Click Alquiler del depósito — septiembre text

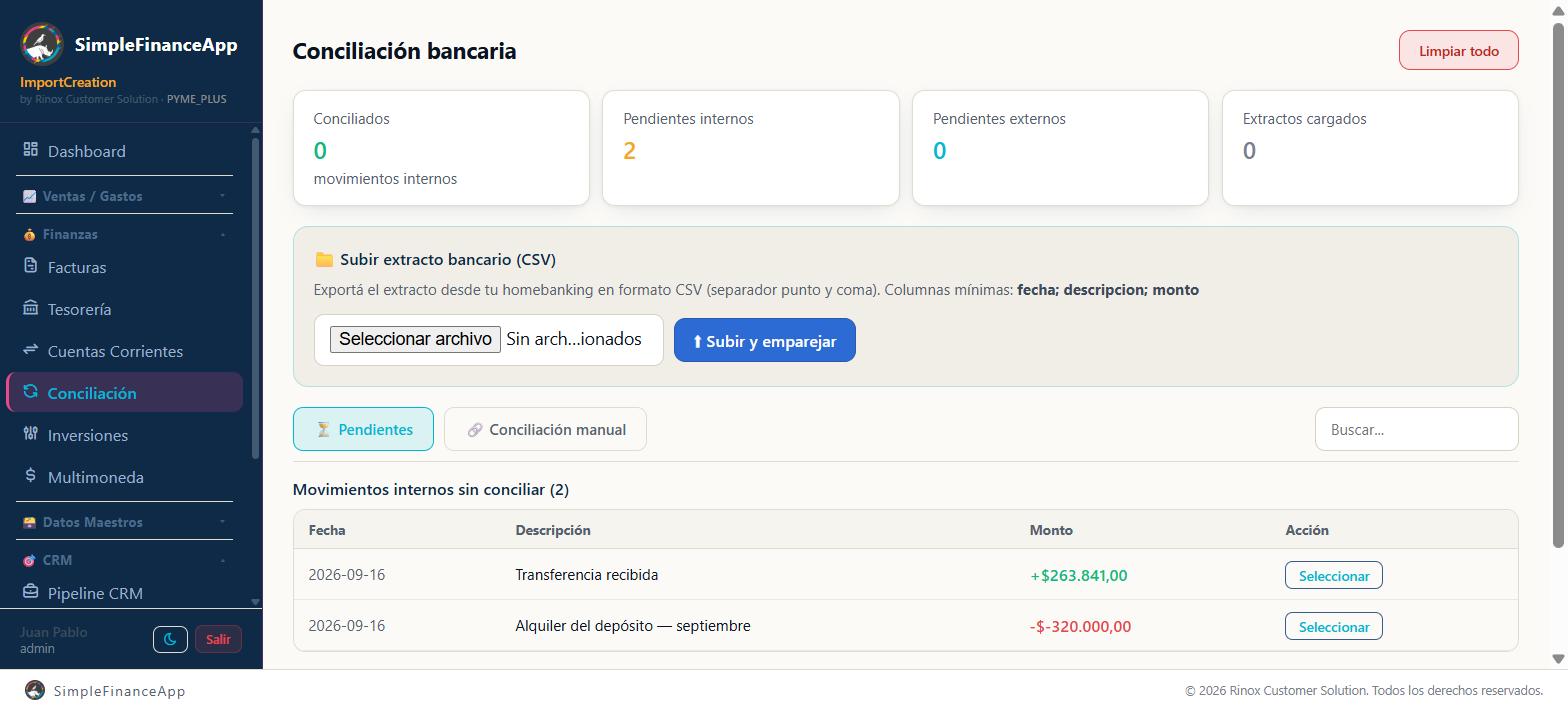click(x=633, y=625)
